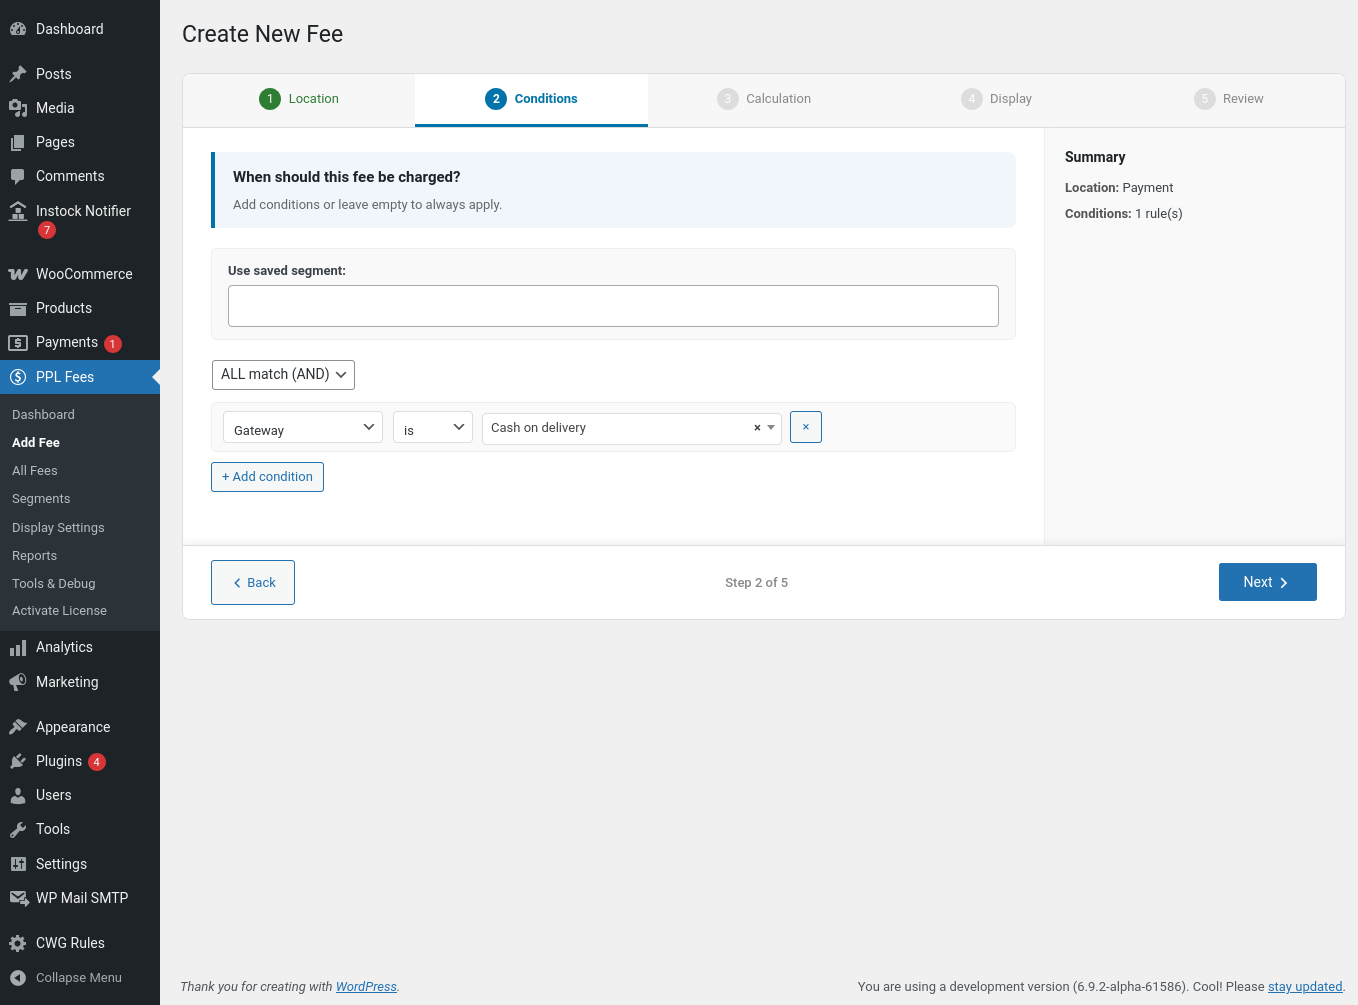Image resolution: width=1358 pixels, height=1005 pixels.
Task: Open the ALL match (AND) dropdown
Action: (283, 374)
